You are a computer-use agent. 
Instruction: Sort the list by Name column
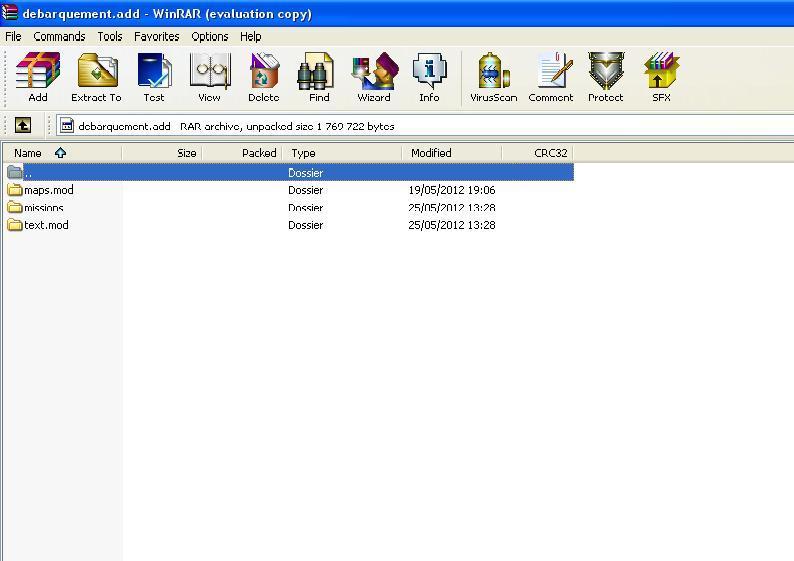[x=28, y=153]
